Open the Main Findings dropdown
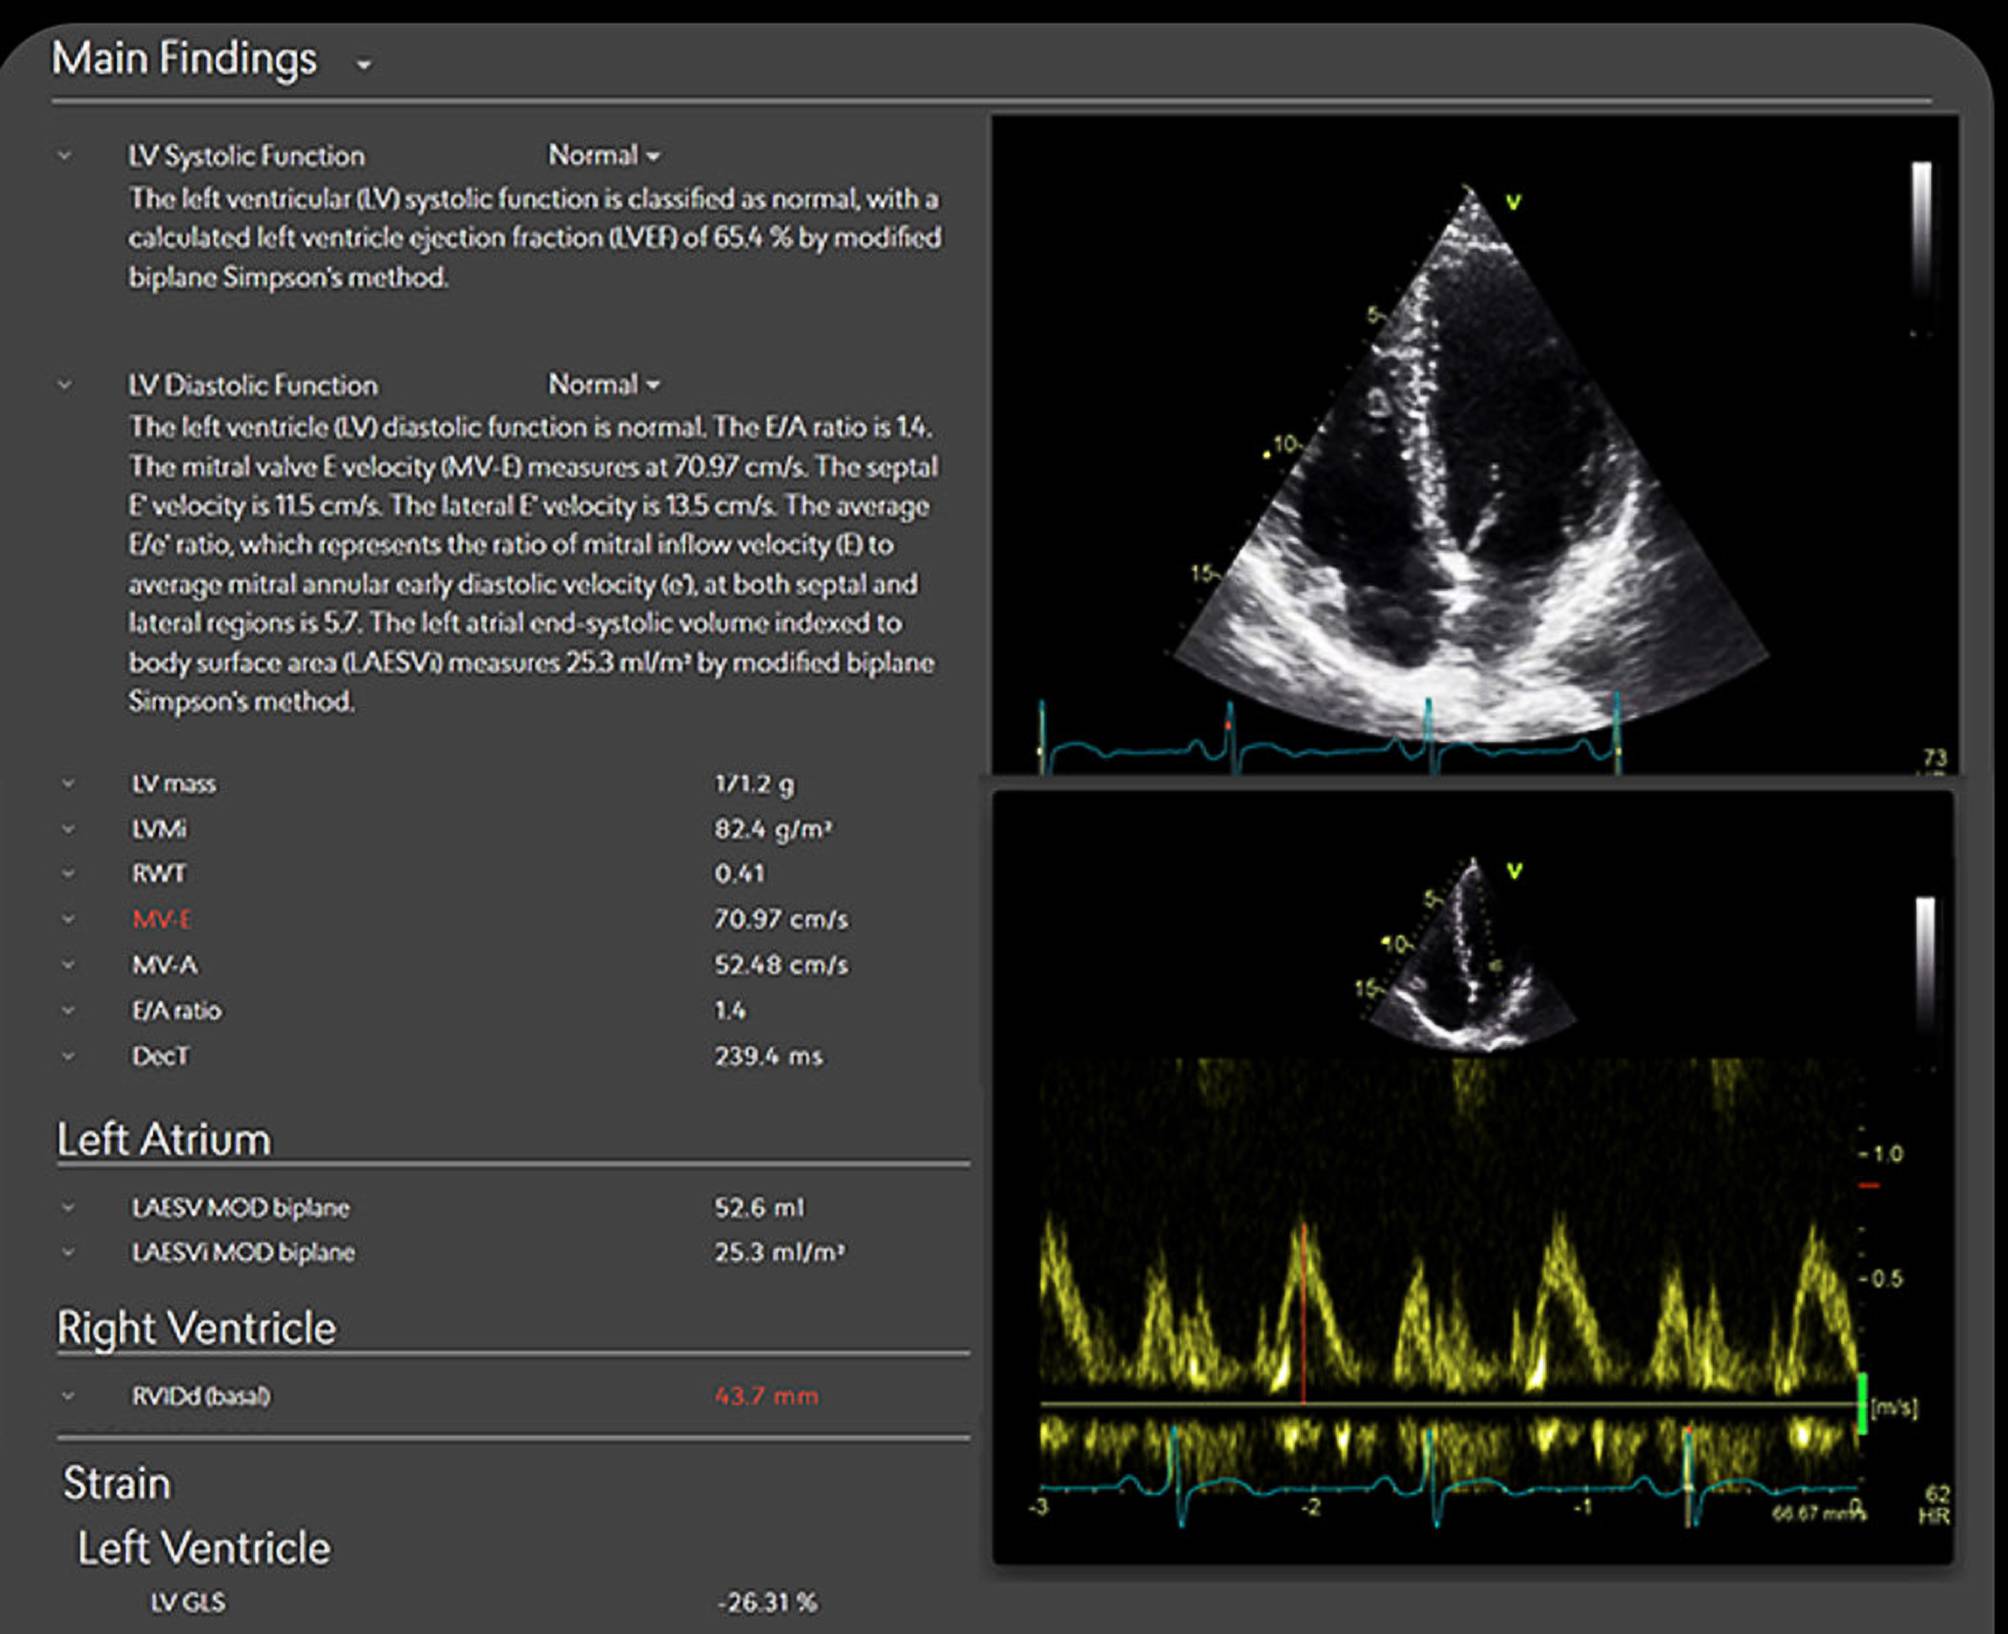The width and height of the screenshot is (2008, 1634). (363, 64)
